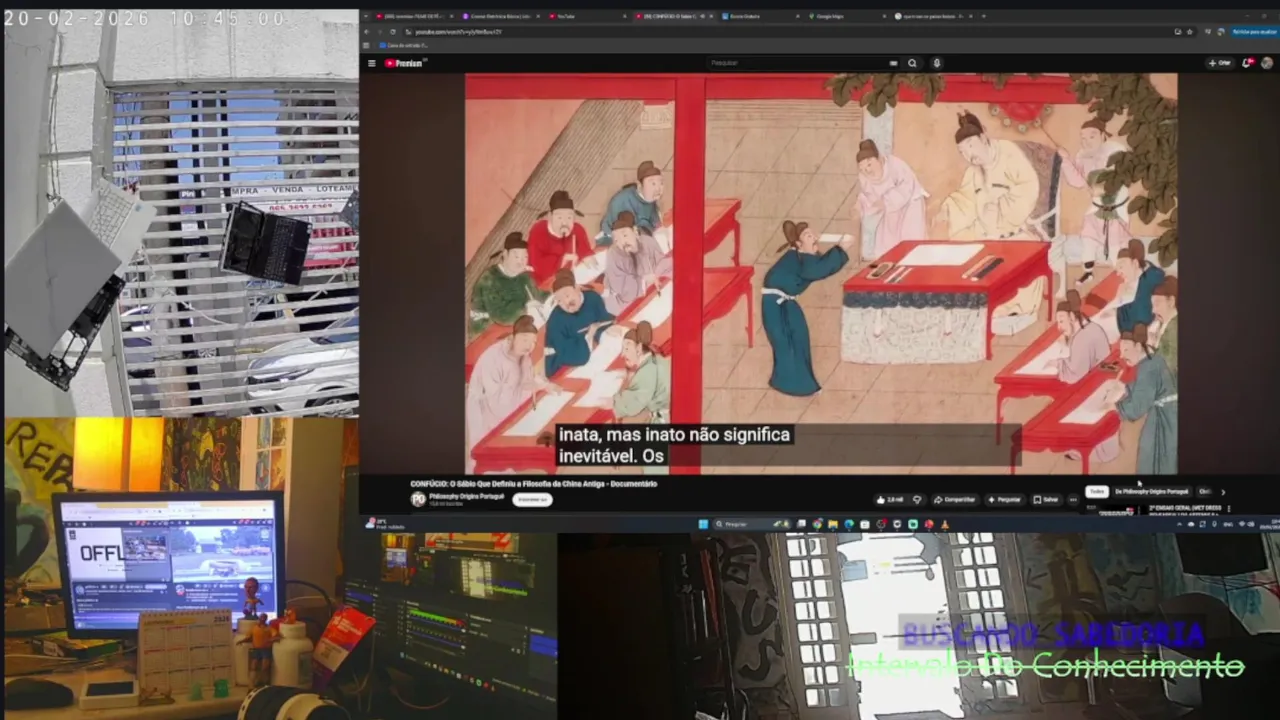Reload the page with the refresh icon
The image size is (1280, 720).
click(x=392, y=32)
